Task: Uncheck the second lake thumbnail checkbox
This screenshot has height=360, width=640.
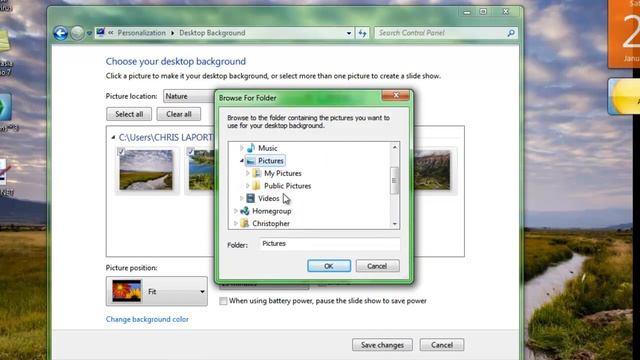Action: (x=190, y=152)
